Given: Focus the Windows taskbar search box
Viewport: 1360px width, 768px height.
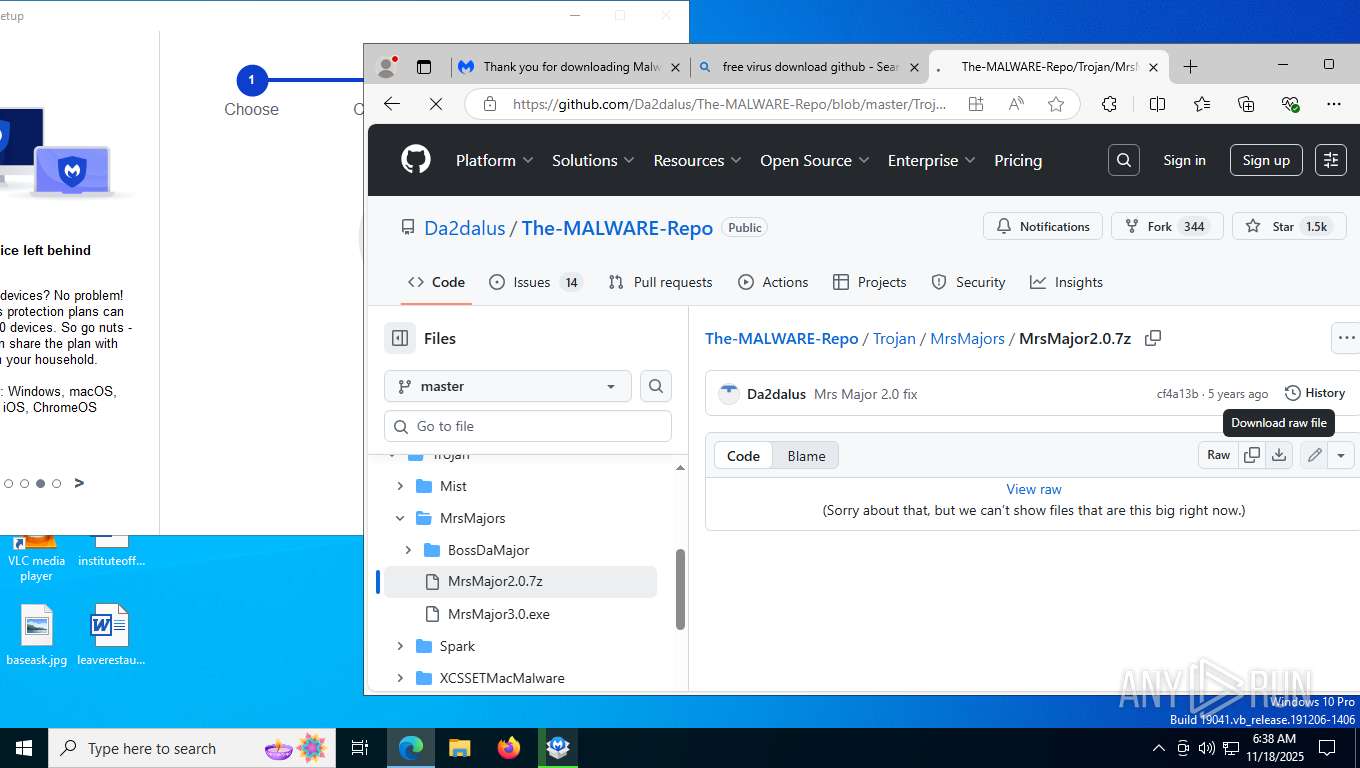Looking at the screenshot, I should click(193, 748).
